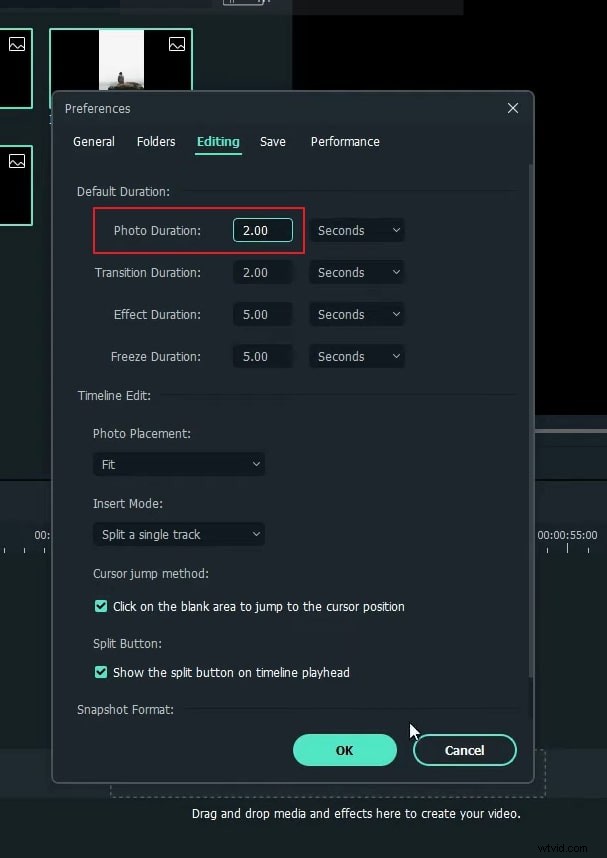The height and width of the screenshot is (858, 607).
Task: Open the Performance tab
Action: click(345, 142)
